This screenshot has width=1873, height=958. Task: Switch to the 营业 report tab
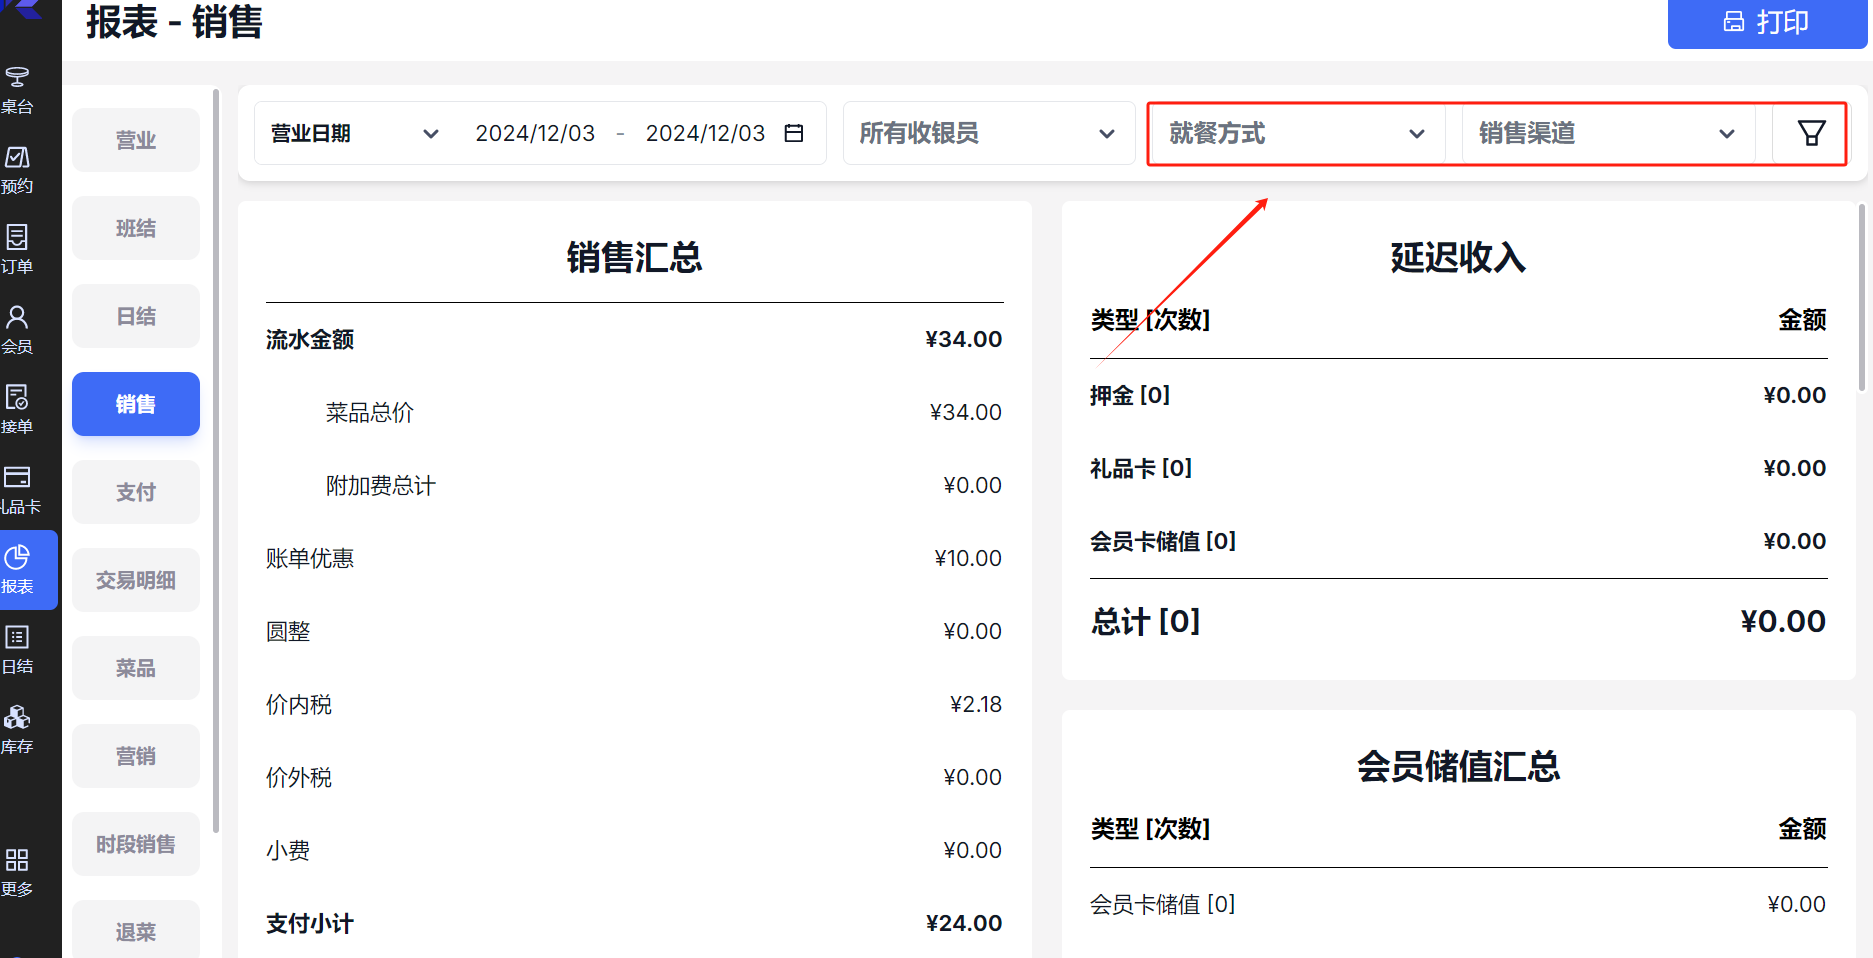point(136,140)
